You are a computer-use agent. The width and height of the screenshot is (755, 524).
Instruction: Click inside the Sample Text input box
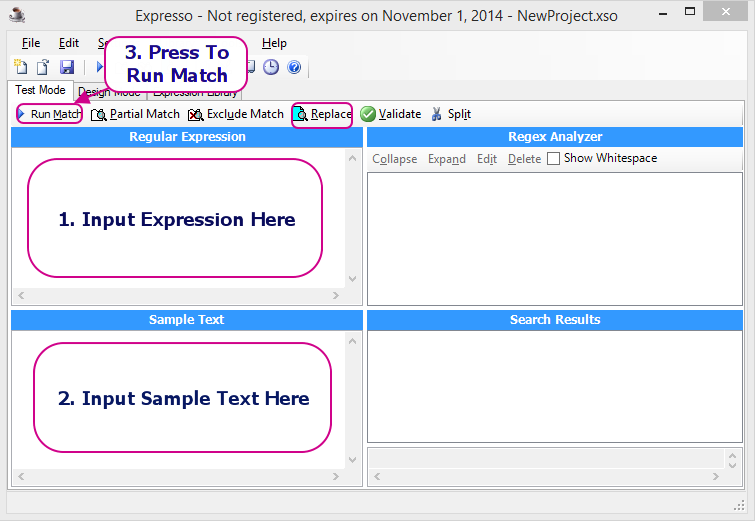[x=179, y=399]
